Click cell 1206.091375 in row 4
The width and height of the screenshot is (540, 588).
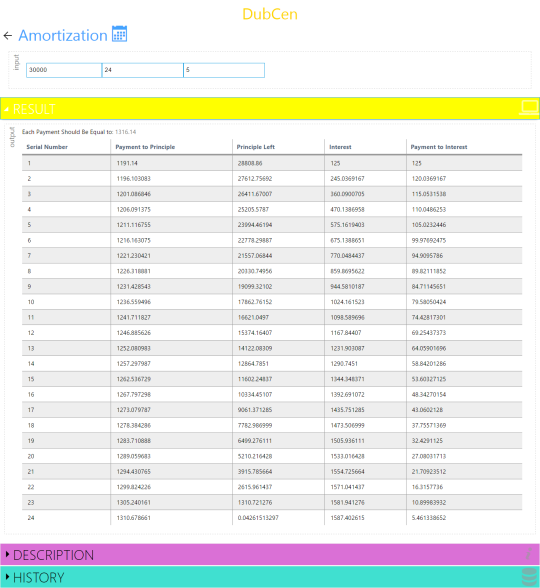(134, 209)
